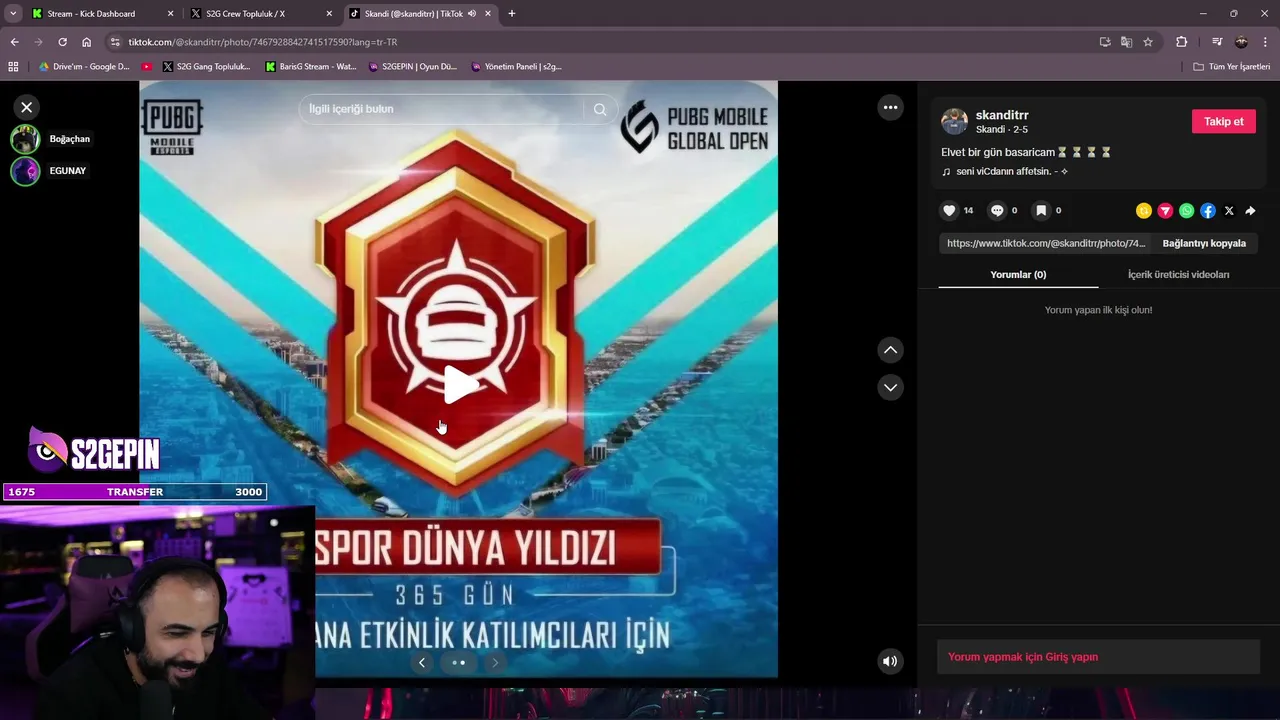1280x720 pixels.
Task: Open the Chrome three-dot menu
Action: click(x=1265, y=42)
